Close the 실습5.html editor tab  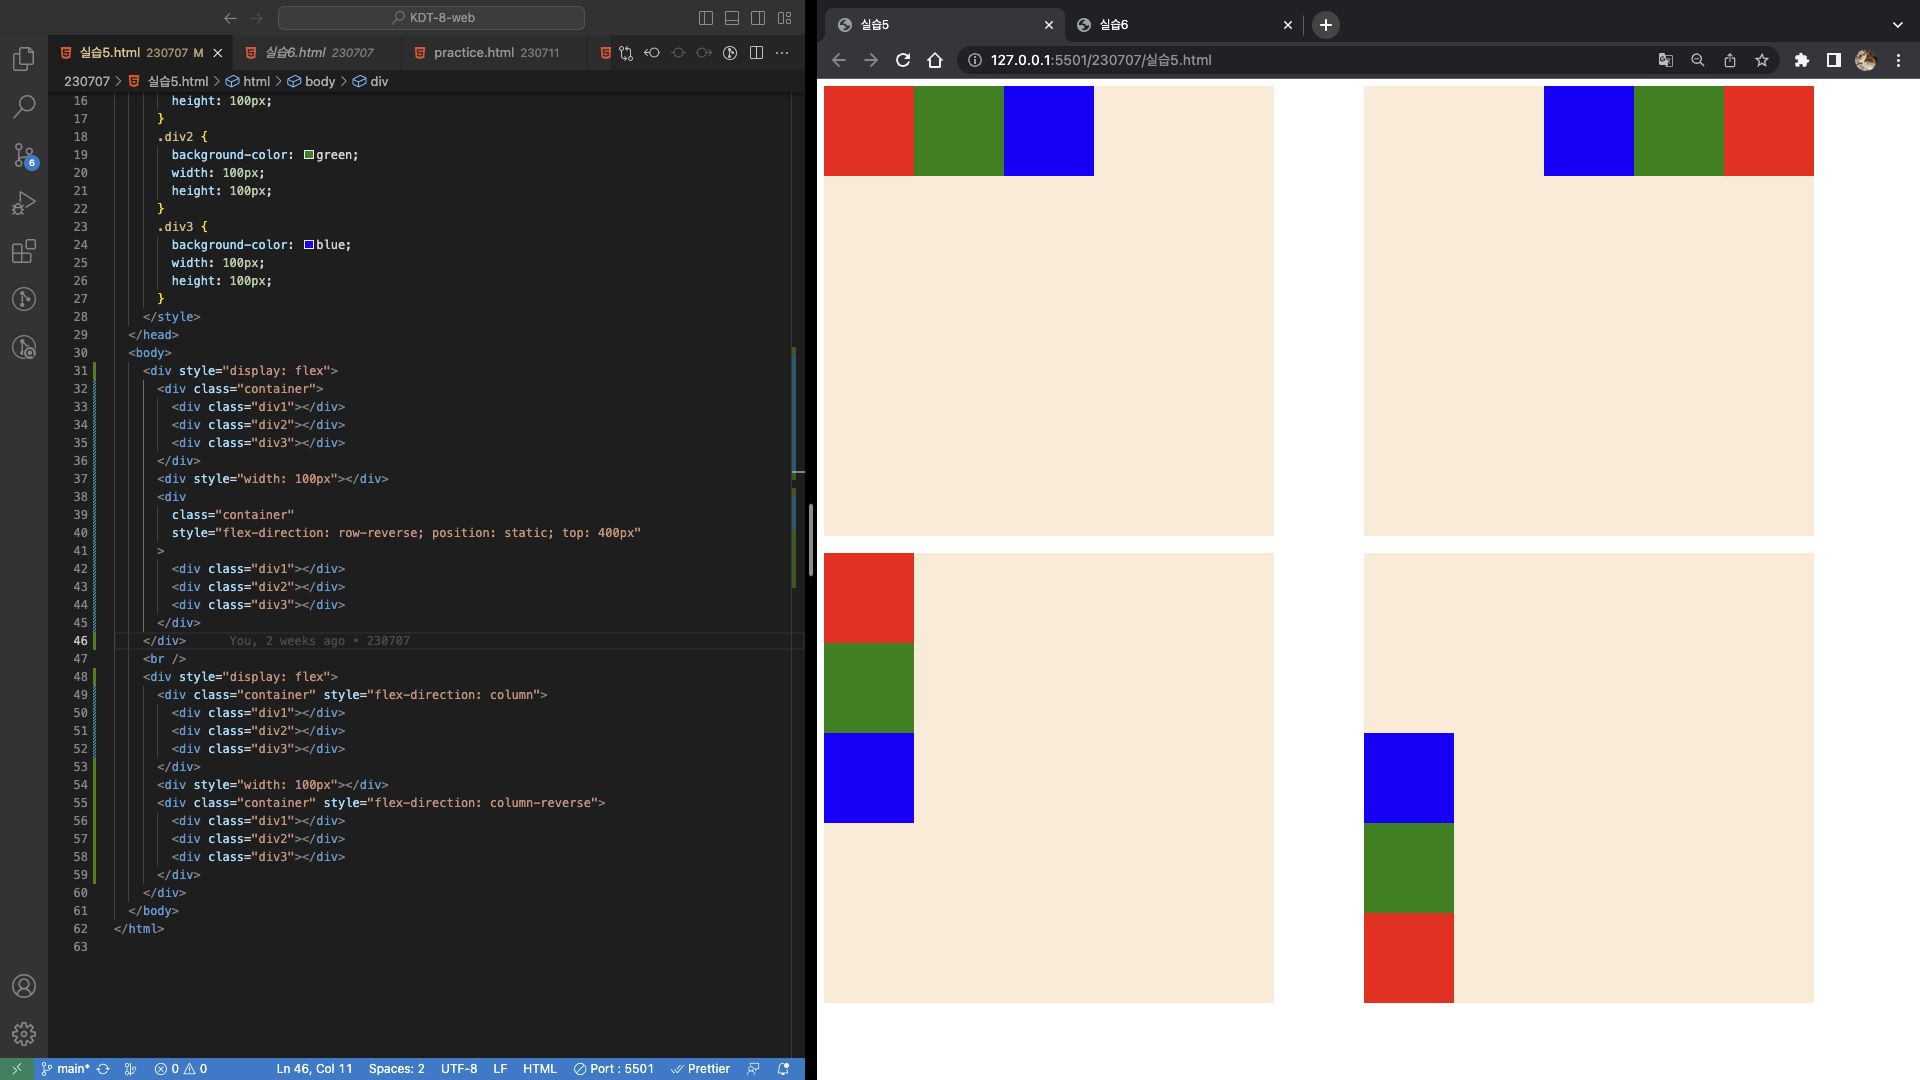click(x=217, y=53)
